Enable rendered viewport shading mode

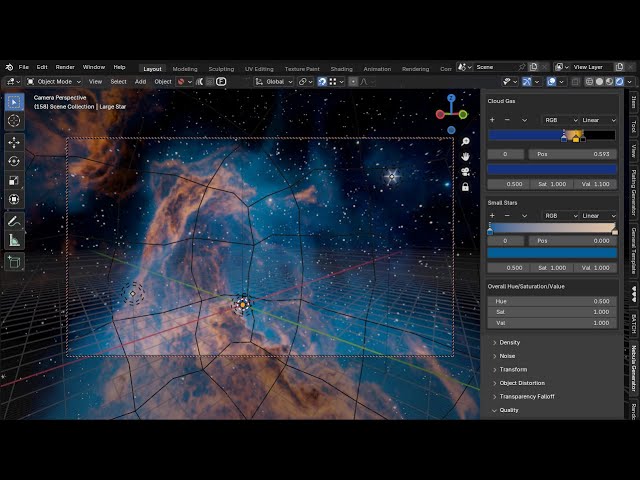click(x=619, y=82)
